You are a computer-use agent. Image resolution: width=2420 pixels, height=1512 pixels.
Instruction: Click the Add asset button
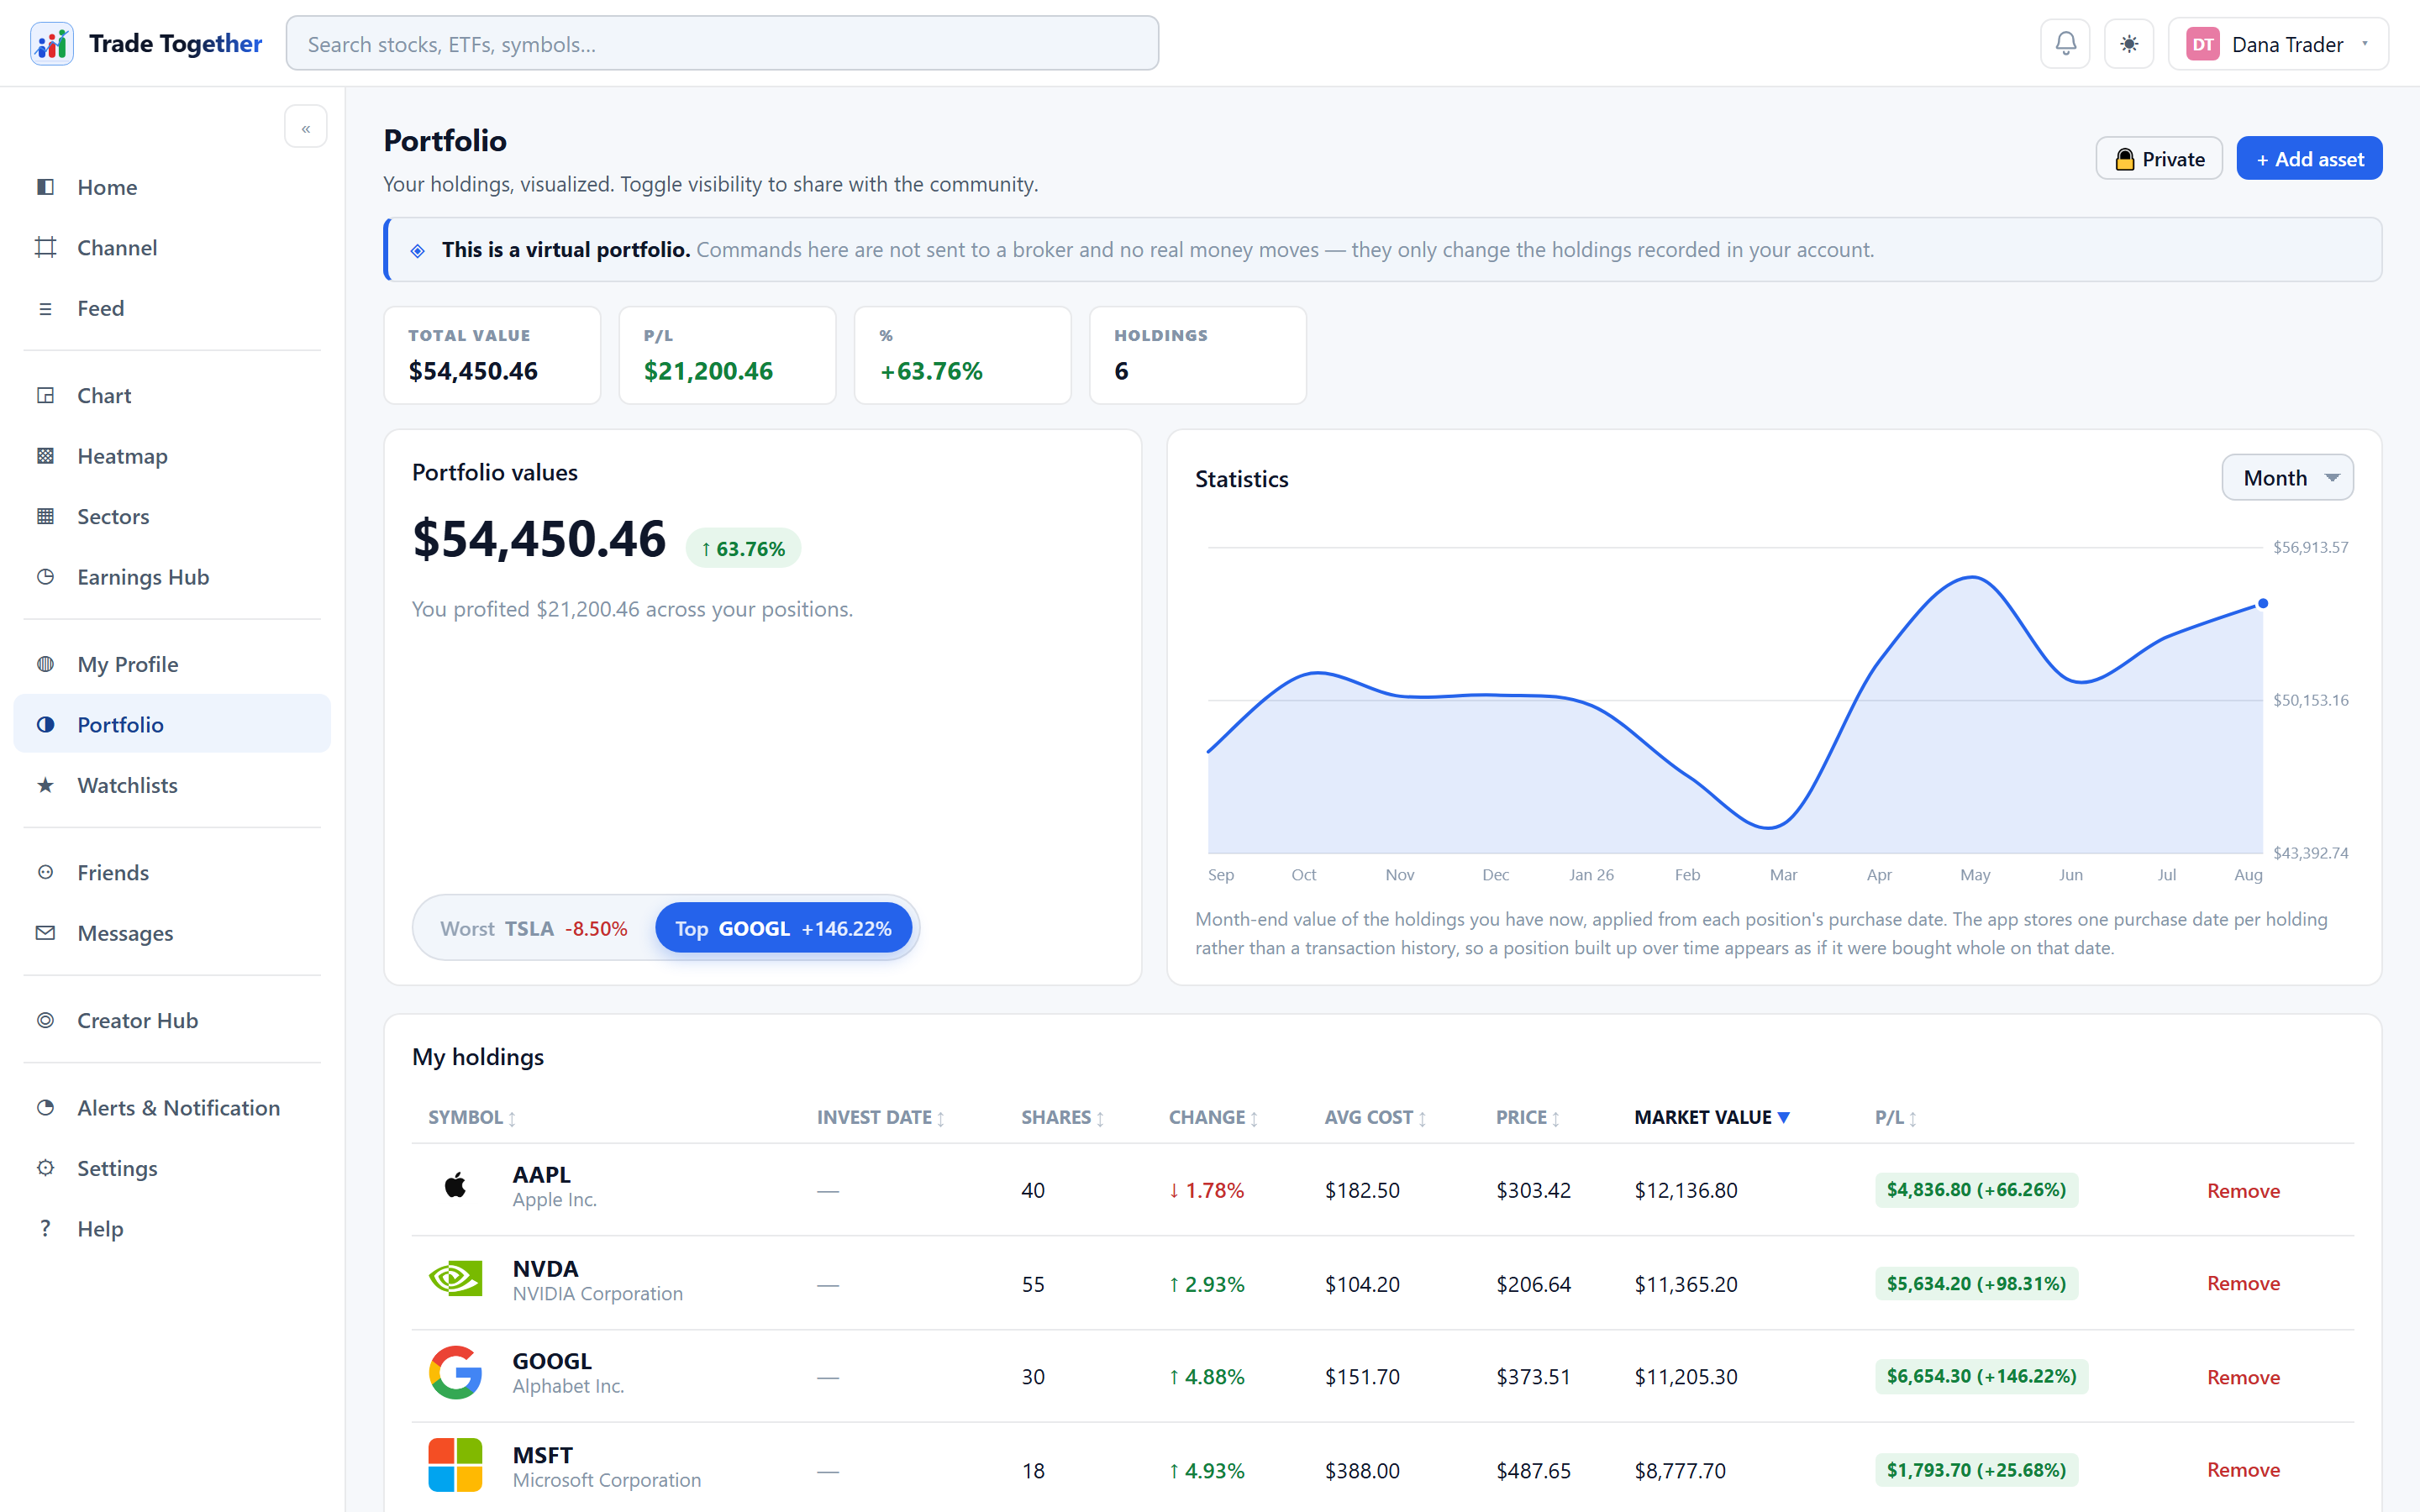tap(2309, 159)
